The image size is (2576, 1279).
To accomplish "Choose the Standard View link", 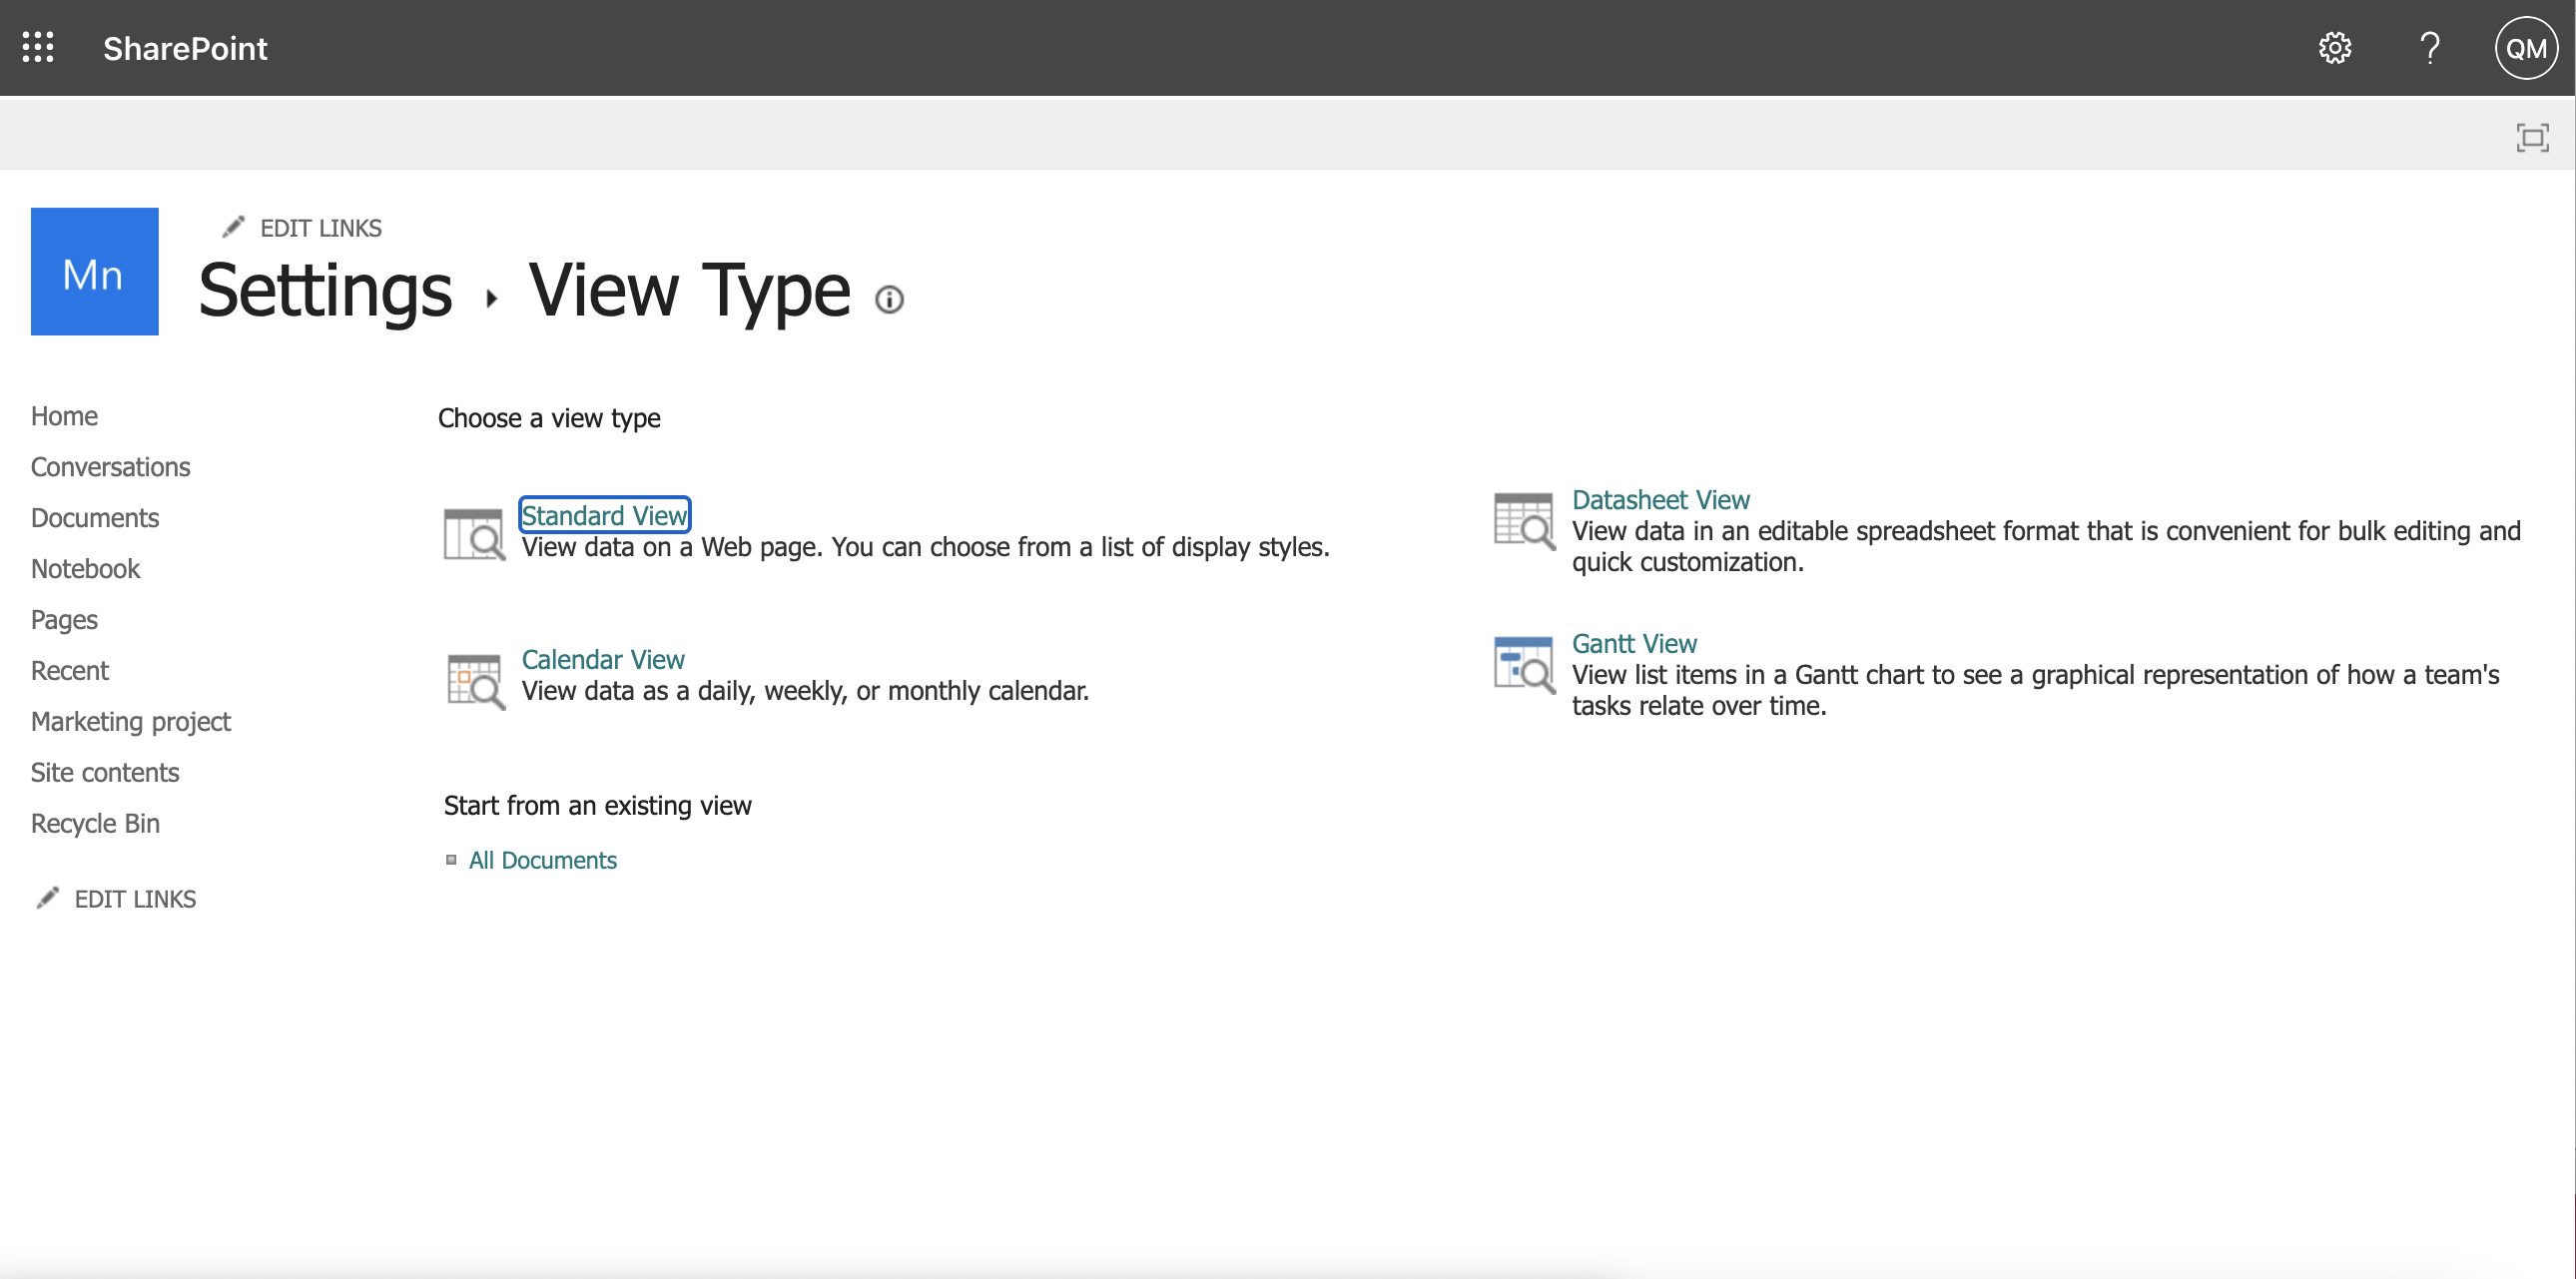I will tap(604, 515).
